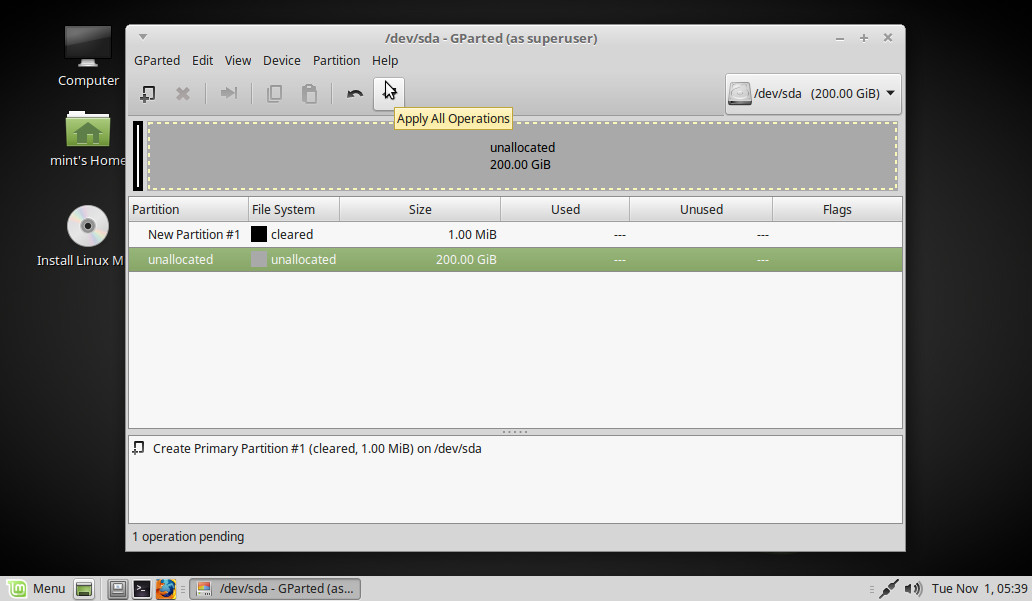Click the black cleared file system swatch
The image size is (1032, 601).
[259, 235]
